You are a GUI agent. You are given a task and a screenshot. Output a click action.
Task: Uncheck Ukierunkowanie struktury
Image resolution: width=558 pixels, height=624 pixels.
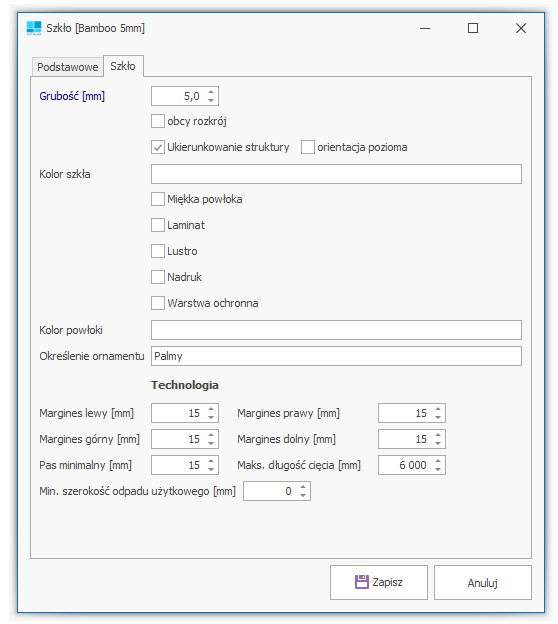tap(158, 147)
